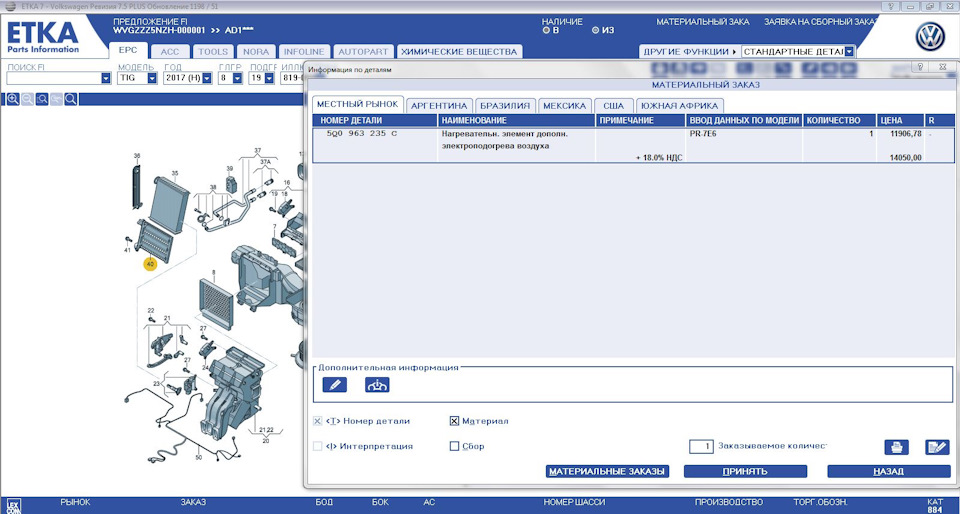
Task: Zoom in on the parts illustration
Action: (12, 99)
